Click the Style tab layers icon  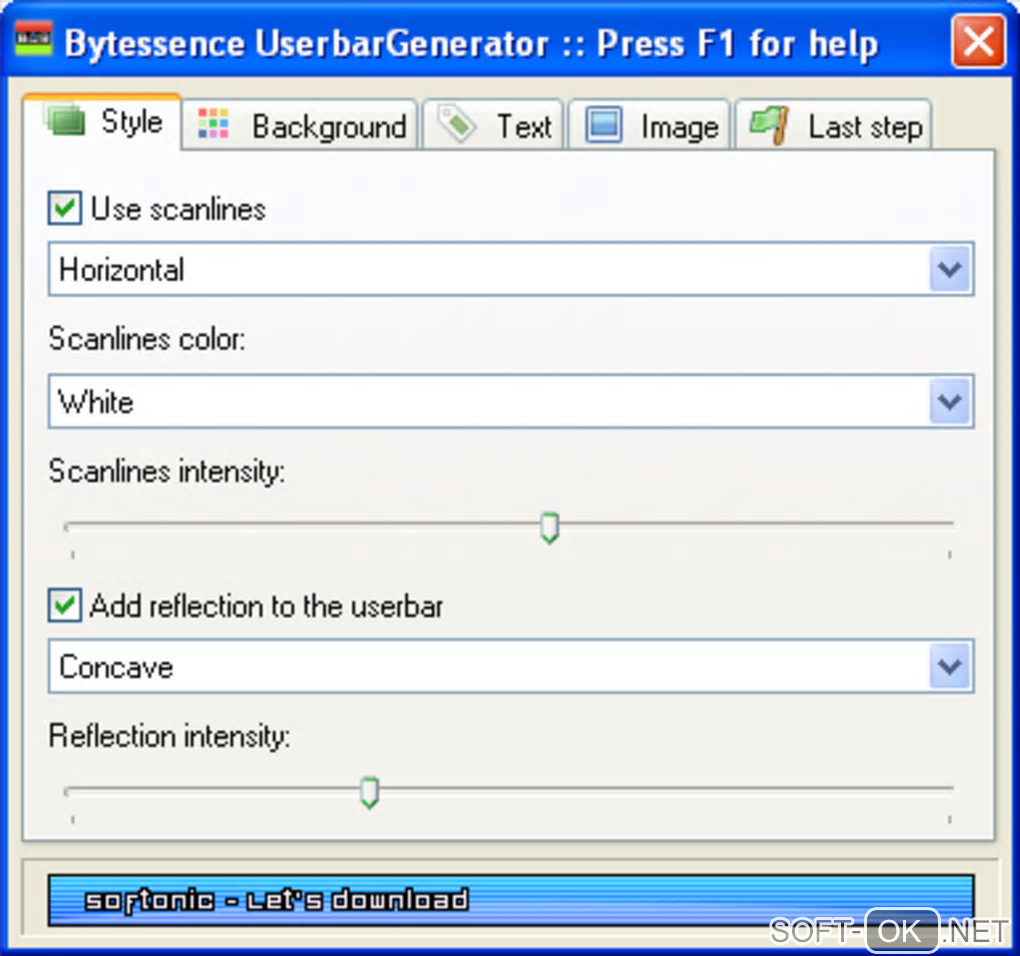click(x=67, y=122)
